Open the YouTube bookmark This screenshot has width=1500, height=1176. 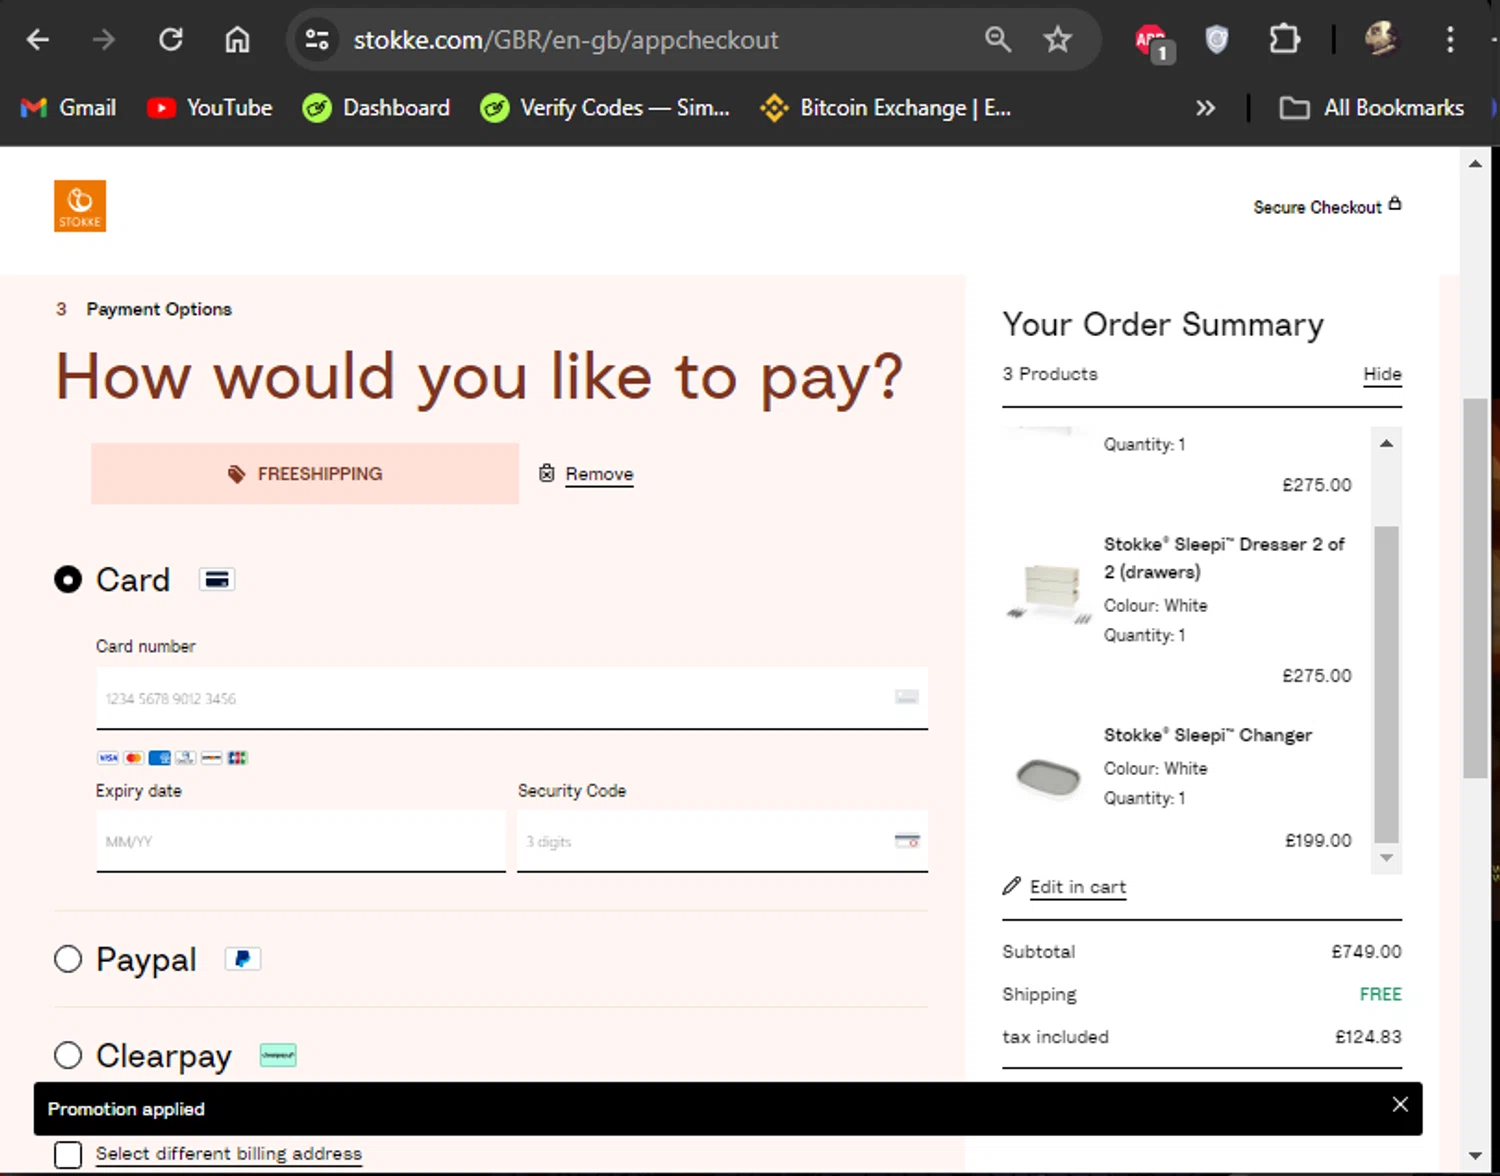point(210,108)
